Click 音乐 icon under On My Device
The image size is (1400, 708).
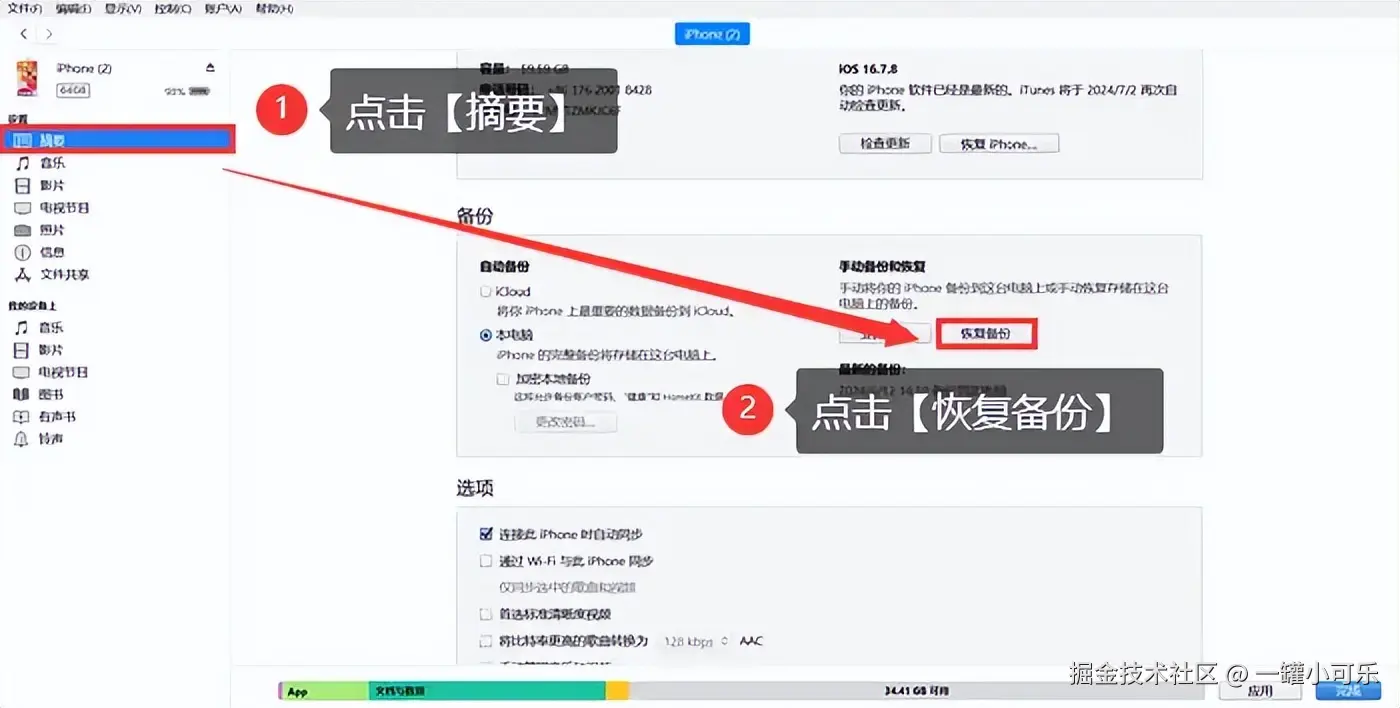pos(22,328)
